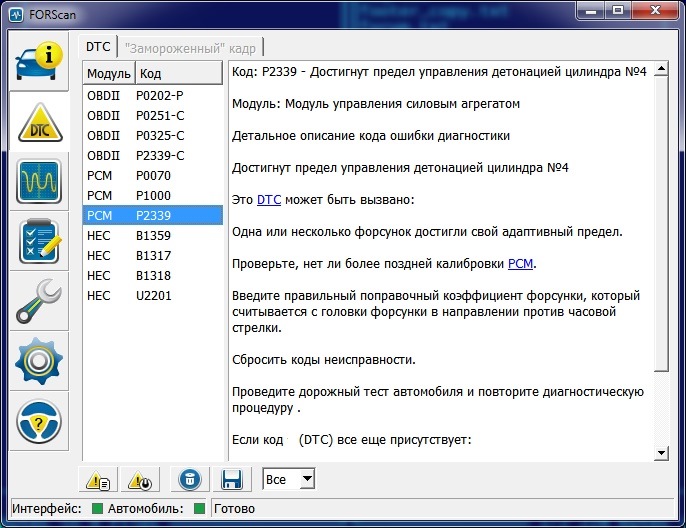
Task: Click the green Автомобиль status indicator
Action: tap(199, 508)
